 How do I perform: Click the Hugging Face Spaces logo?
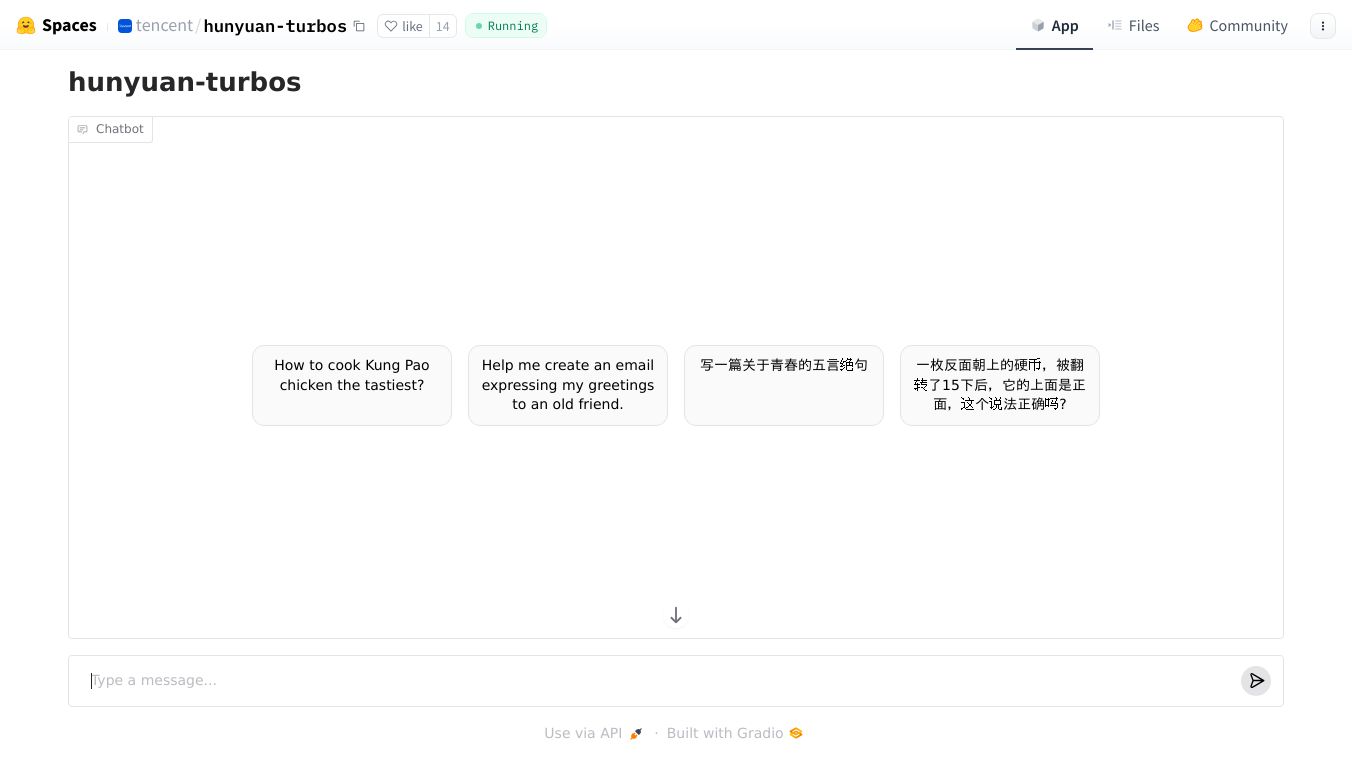click(x=56, y=26)
